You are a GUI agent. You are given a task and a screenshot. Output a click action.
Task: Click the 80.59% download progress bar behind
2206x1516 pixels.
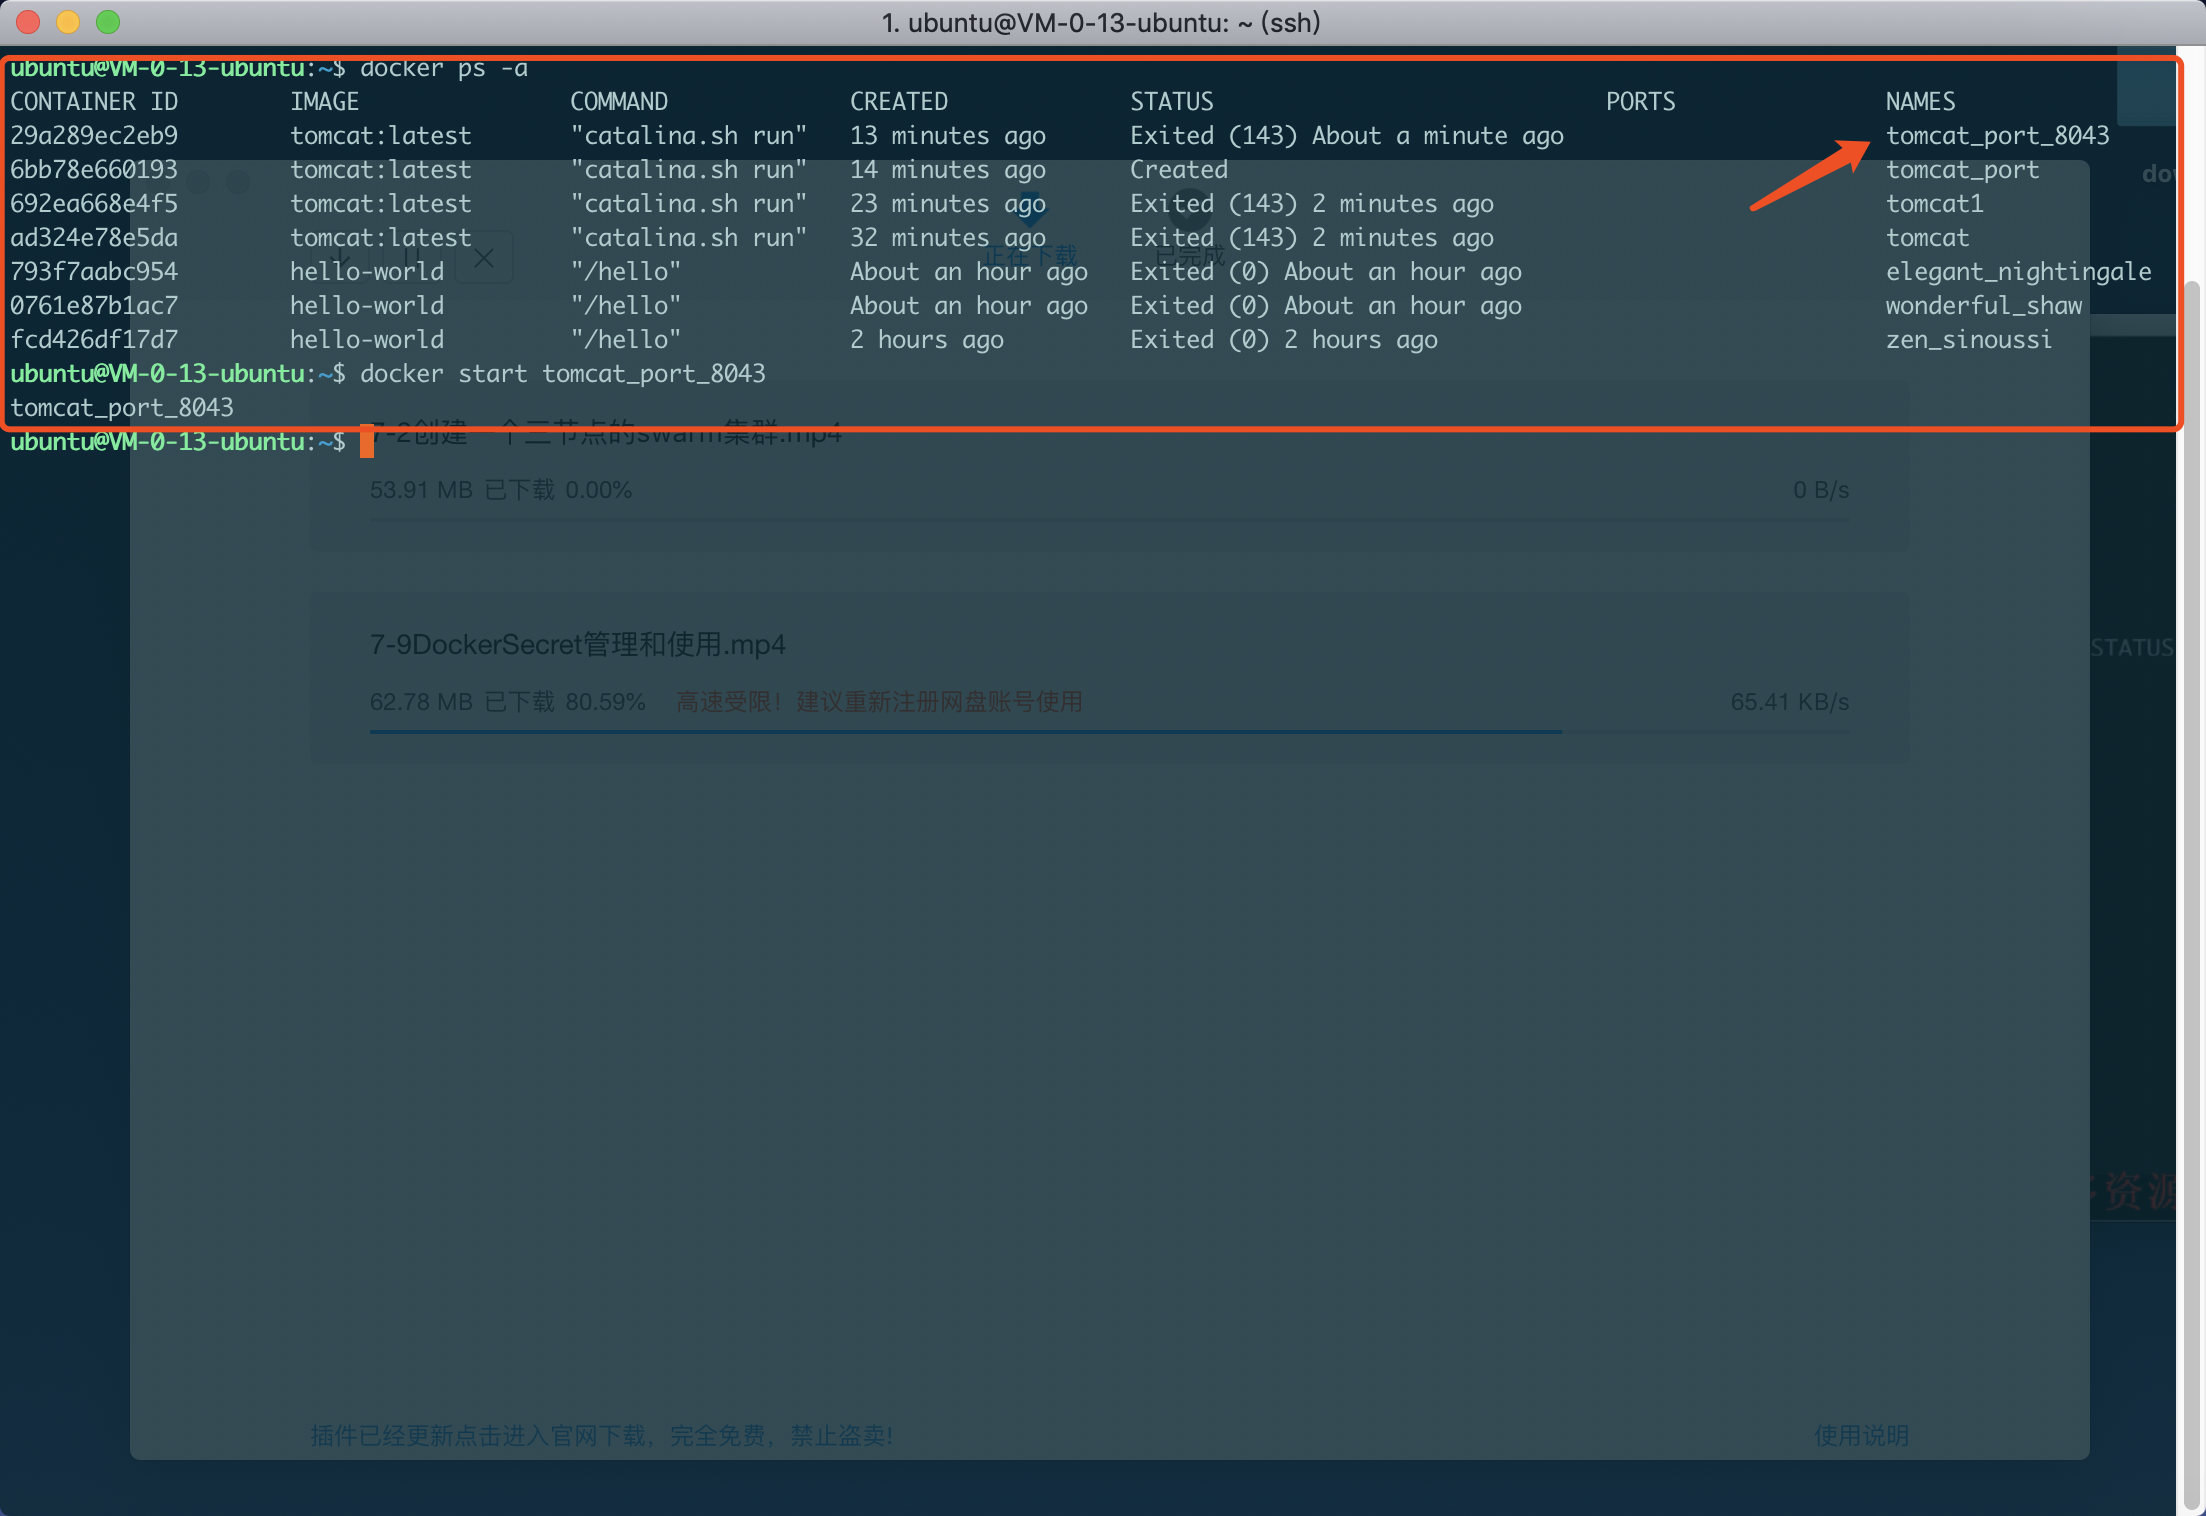pyautogui.click(x=1109, y=732)
